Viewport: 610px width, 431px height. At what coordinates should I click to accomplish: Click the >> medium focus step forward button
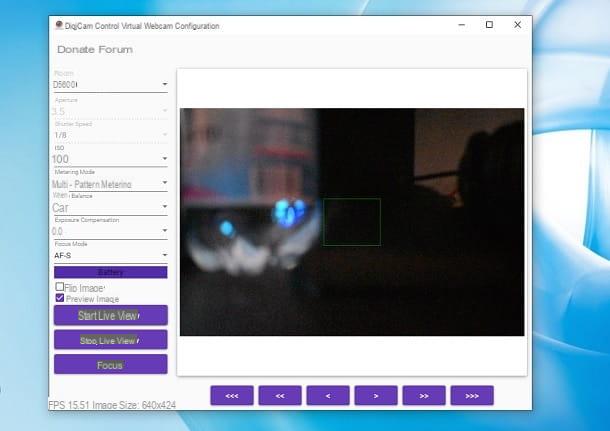pos(424,396)
